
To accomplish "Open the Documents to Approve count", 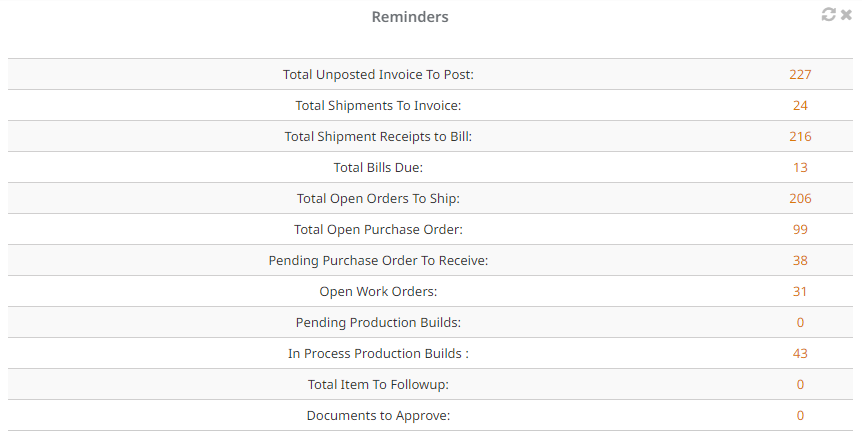I will pos(800,416).
